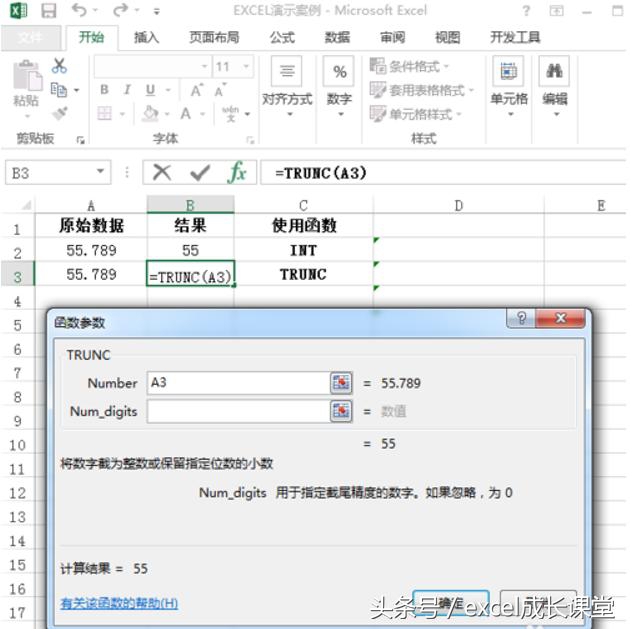
Task: Open the font (字体) dialog launcher
Action: click(250, 139)
